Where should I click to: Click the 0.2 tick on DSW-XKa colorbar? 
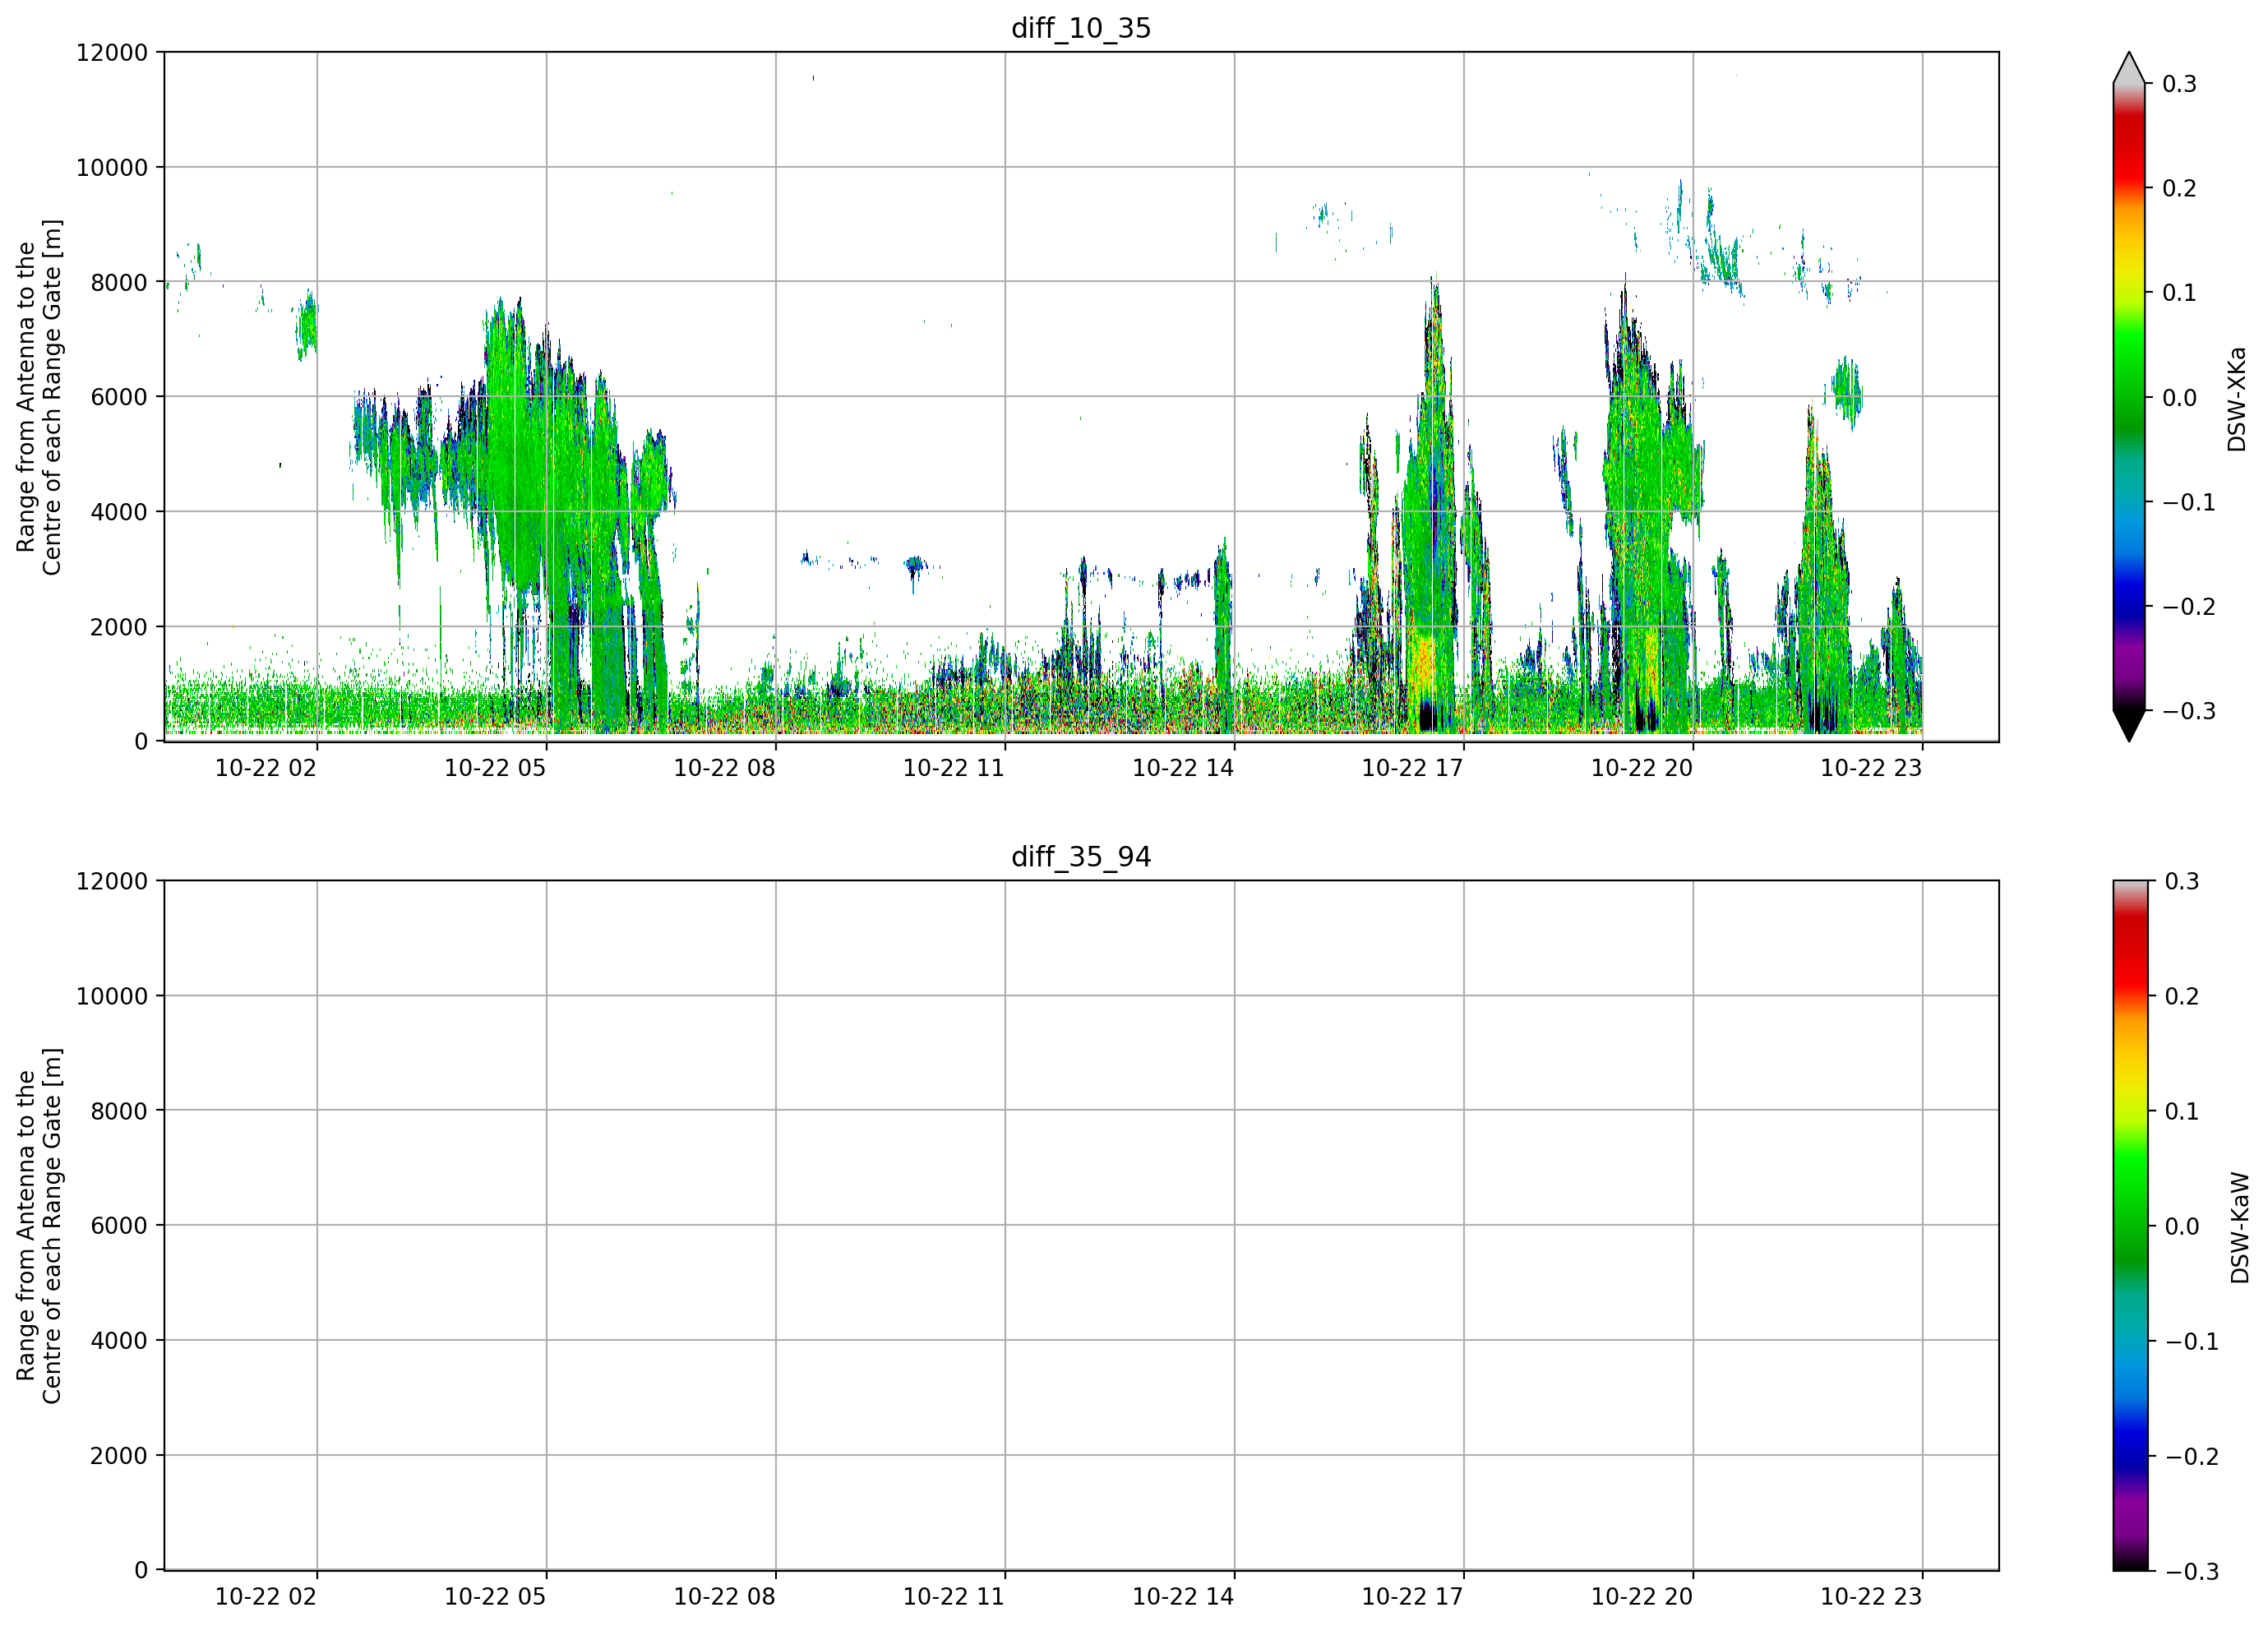2179,189
